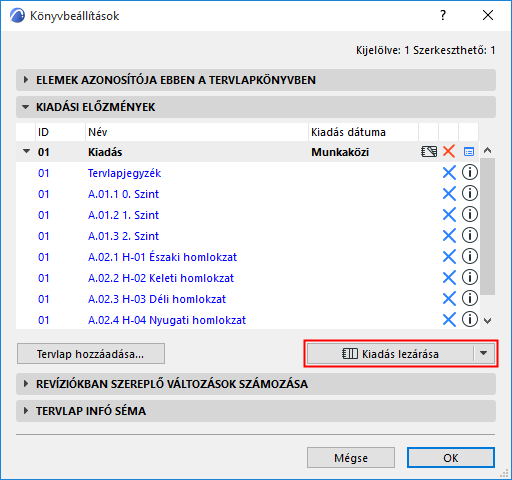Click the bold Kiadás issue name

click(105, 152)
